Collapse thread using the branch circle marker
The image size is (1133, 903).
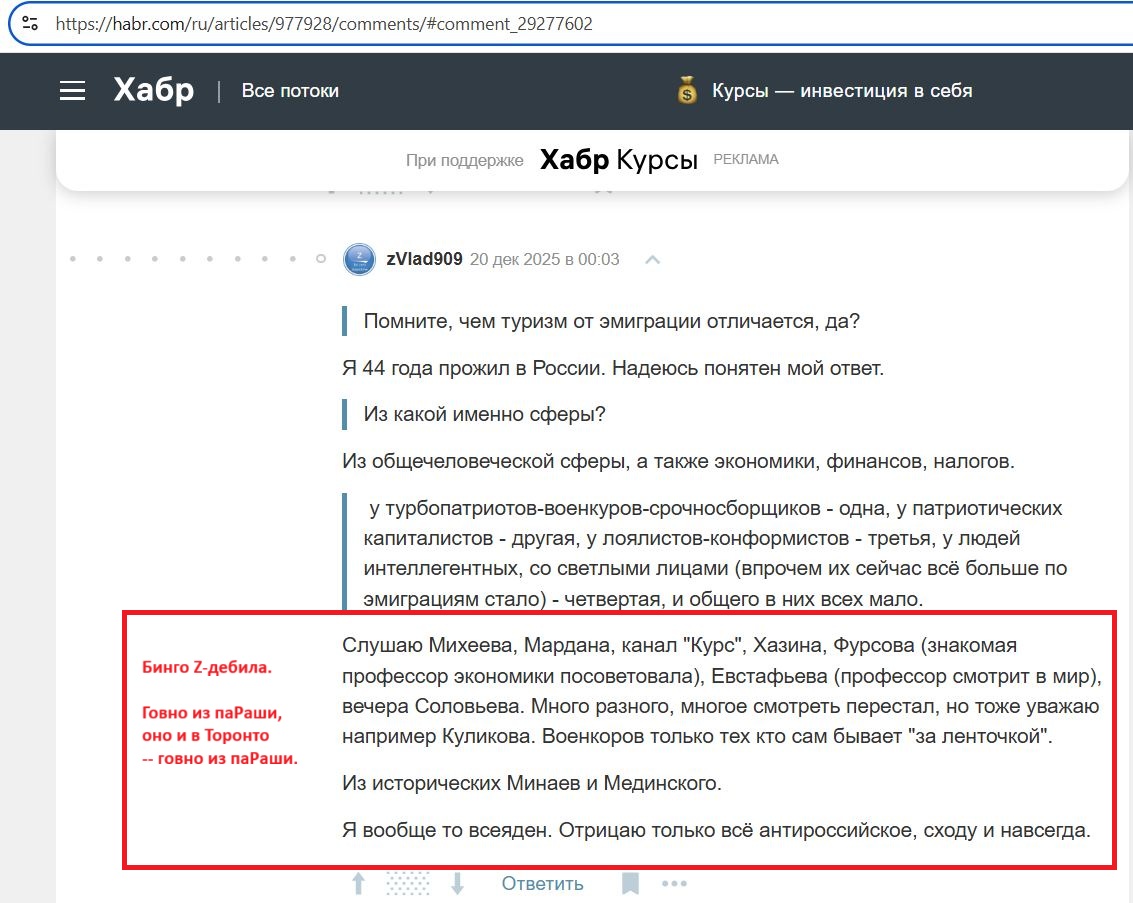[x=321, y=260]
